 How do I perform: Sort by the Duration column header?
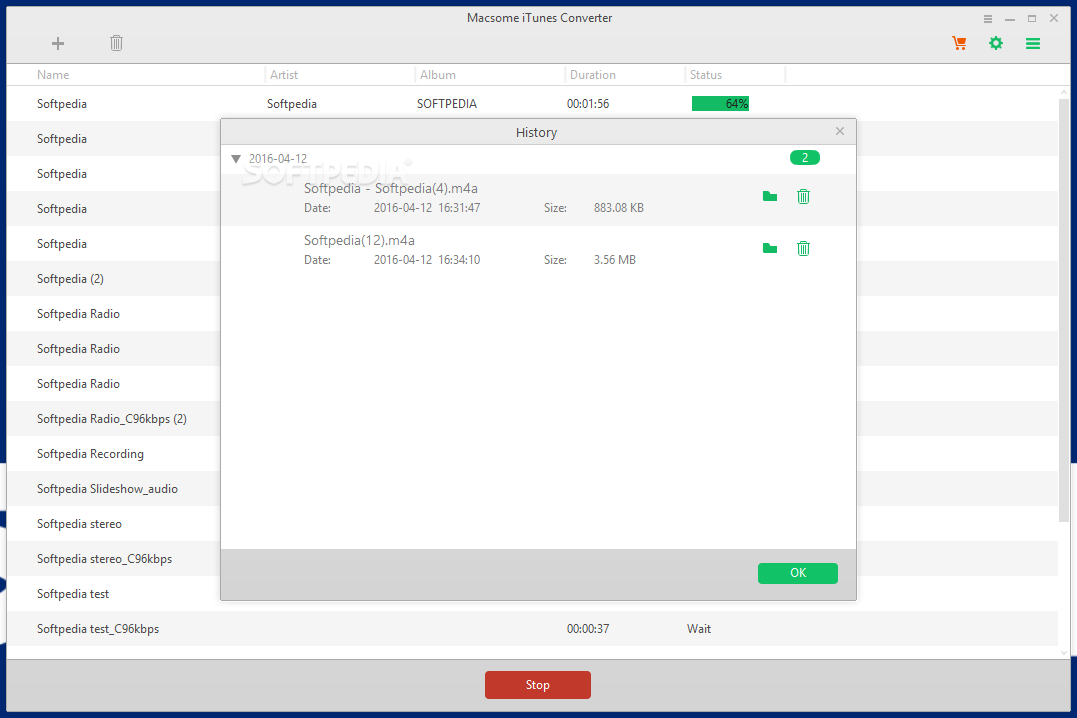pos(592,75)
